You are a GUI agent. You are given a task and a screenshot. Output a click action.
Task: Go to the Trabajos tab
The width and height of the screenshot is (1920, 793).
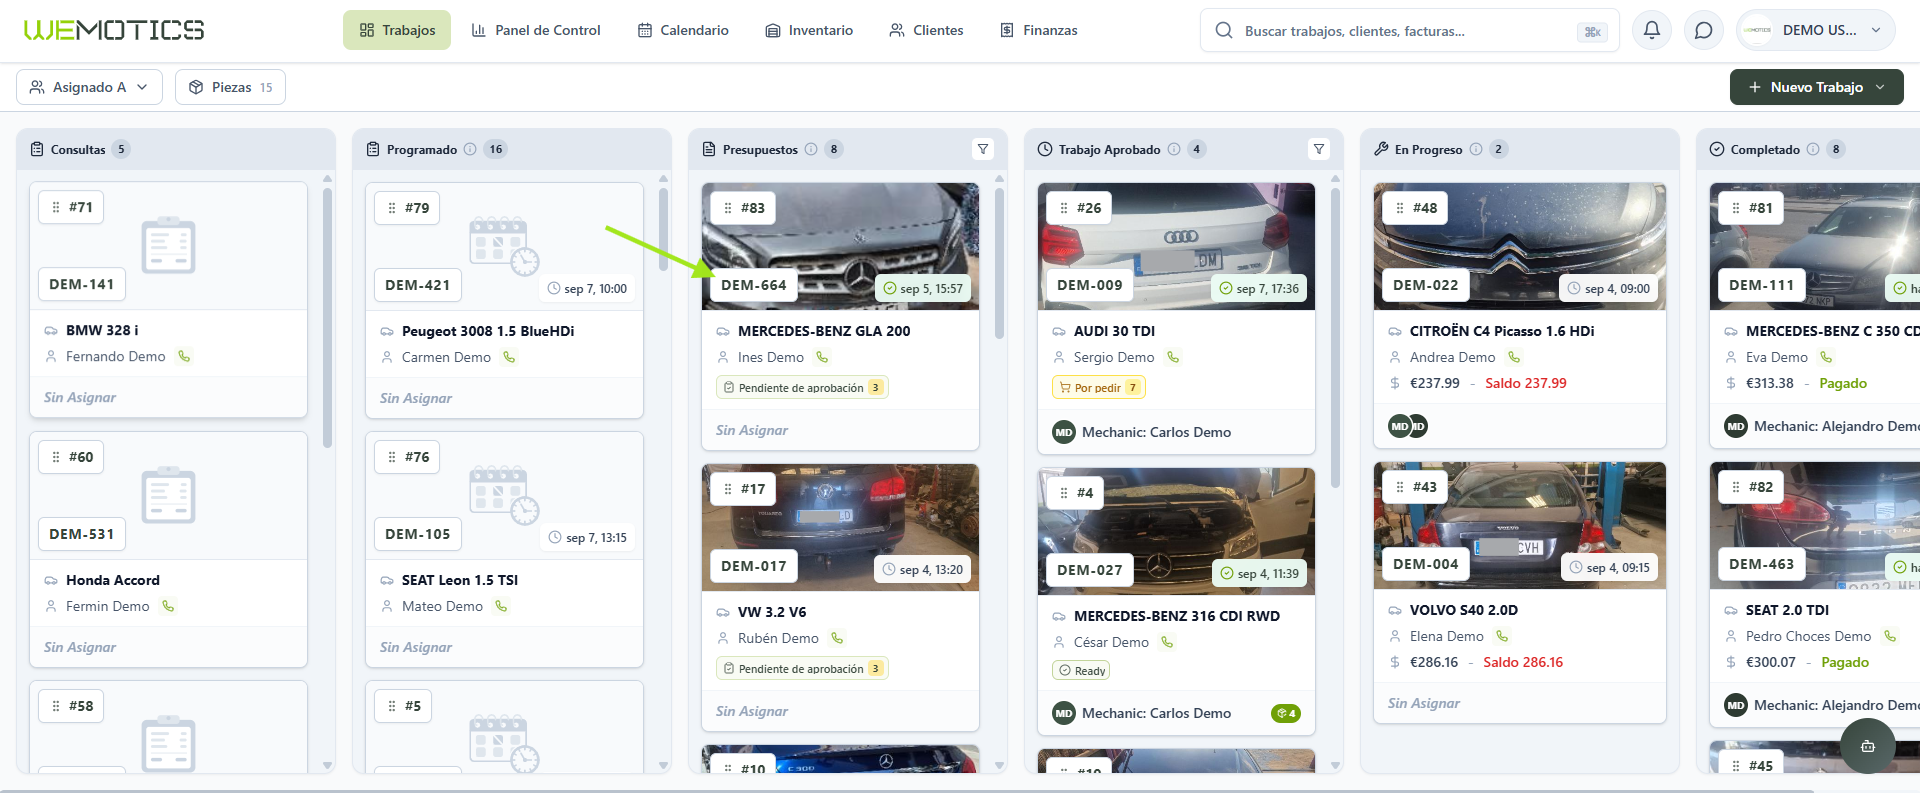(397, 30)
